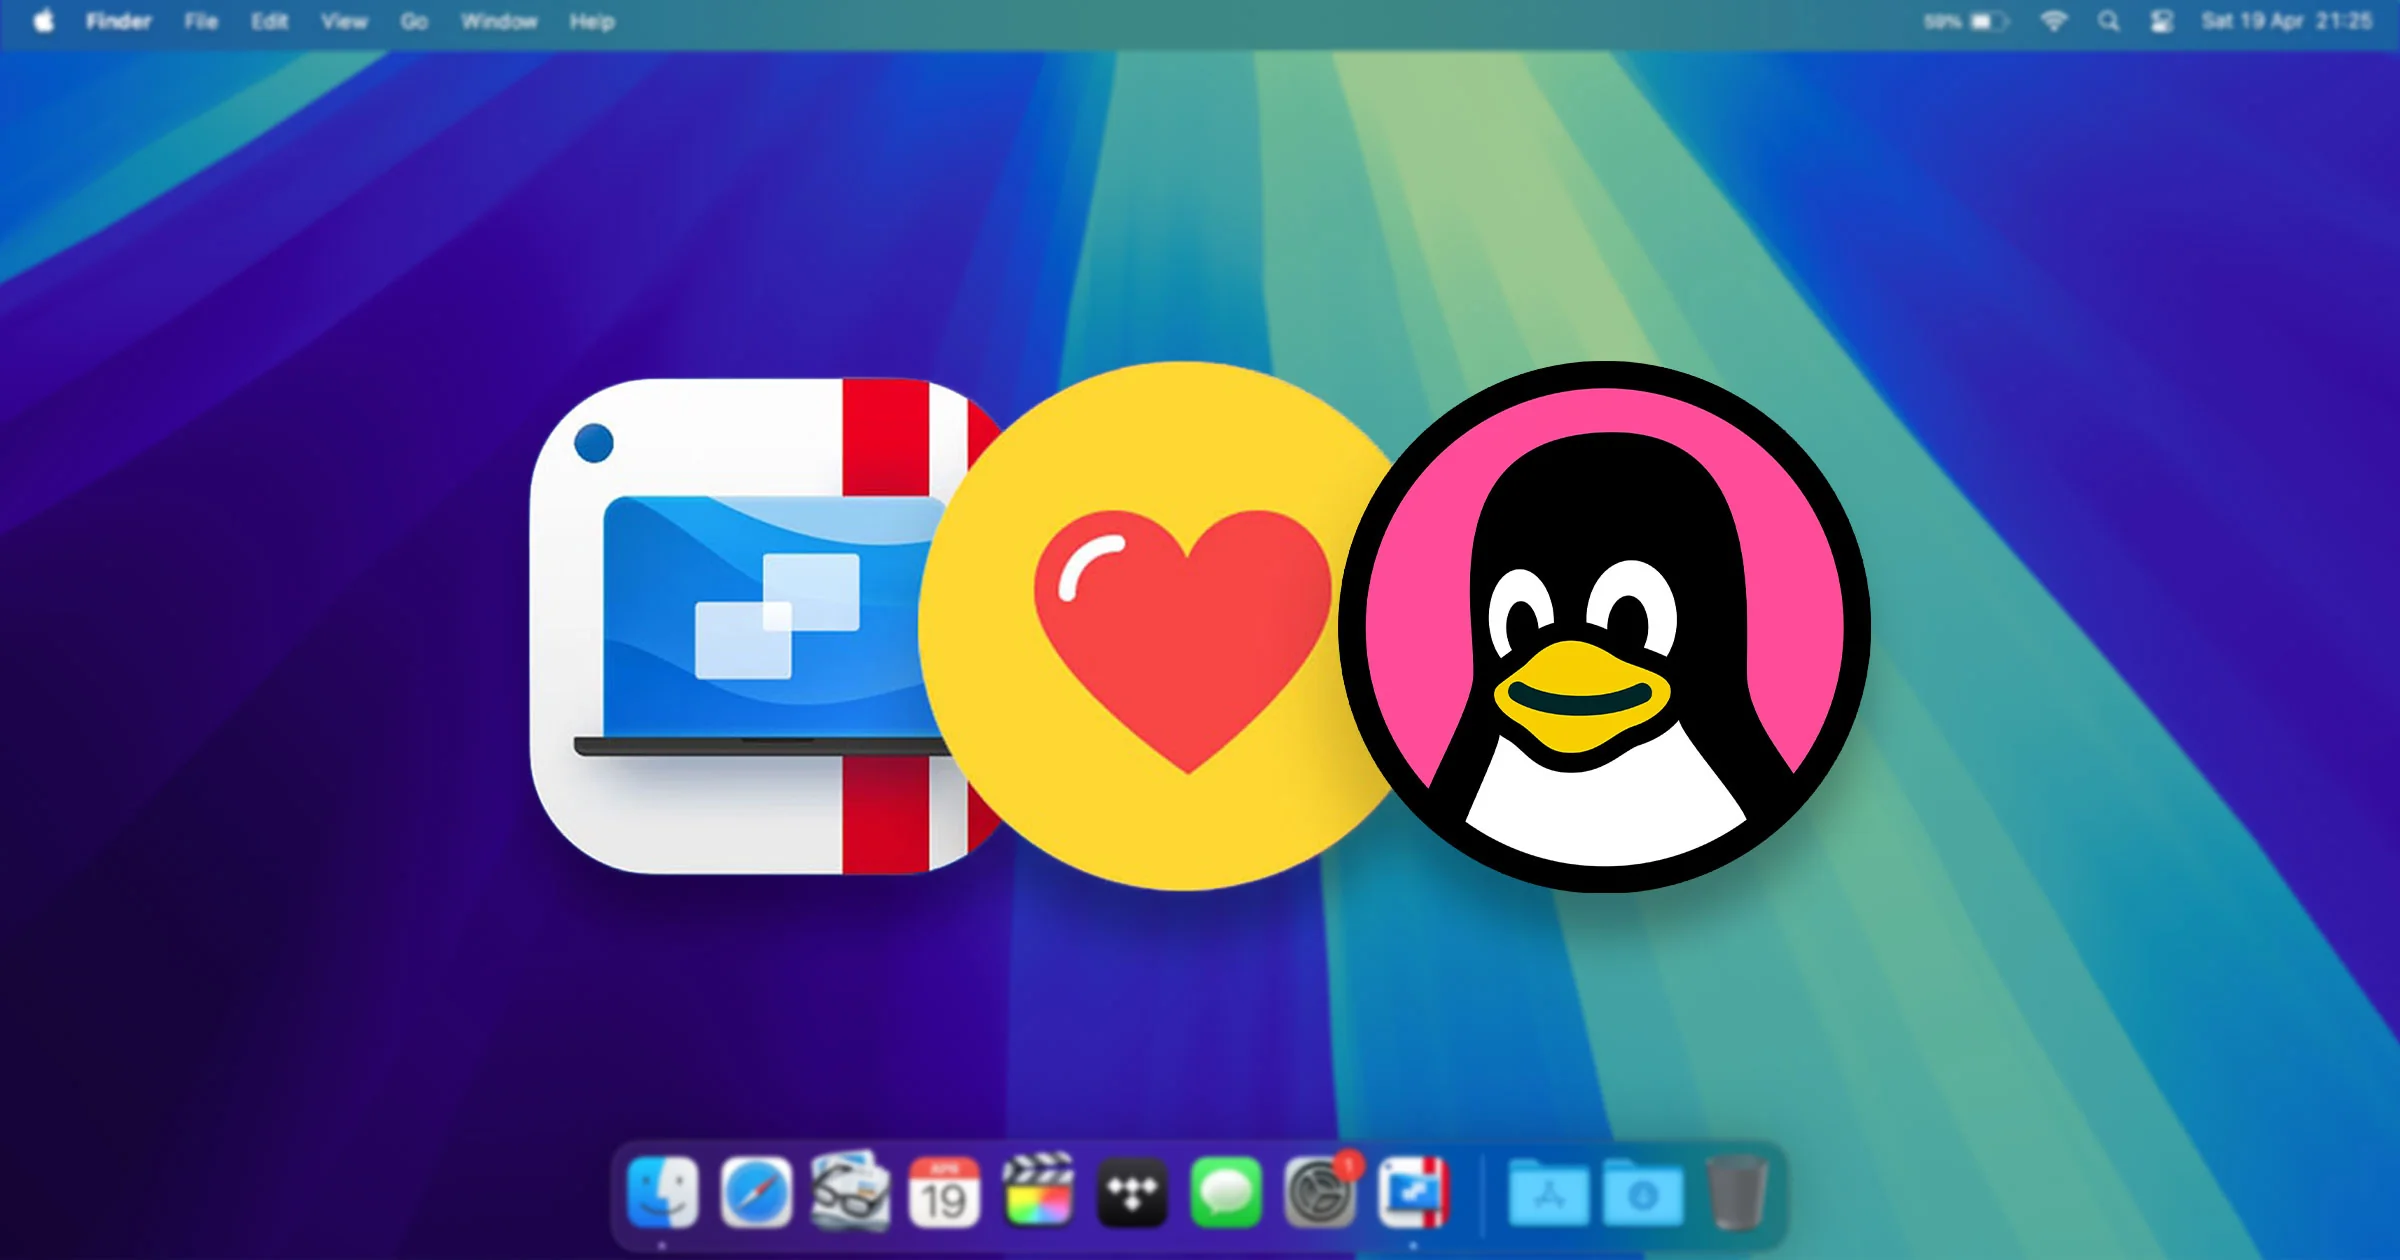Viewport: 2400px width, 1260px height.
Task: Open Messages from the Dock
Action: (1226, 1192)
